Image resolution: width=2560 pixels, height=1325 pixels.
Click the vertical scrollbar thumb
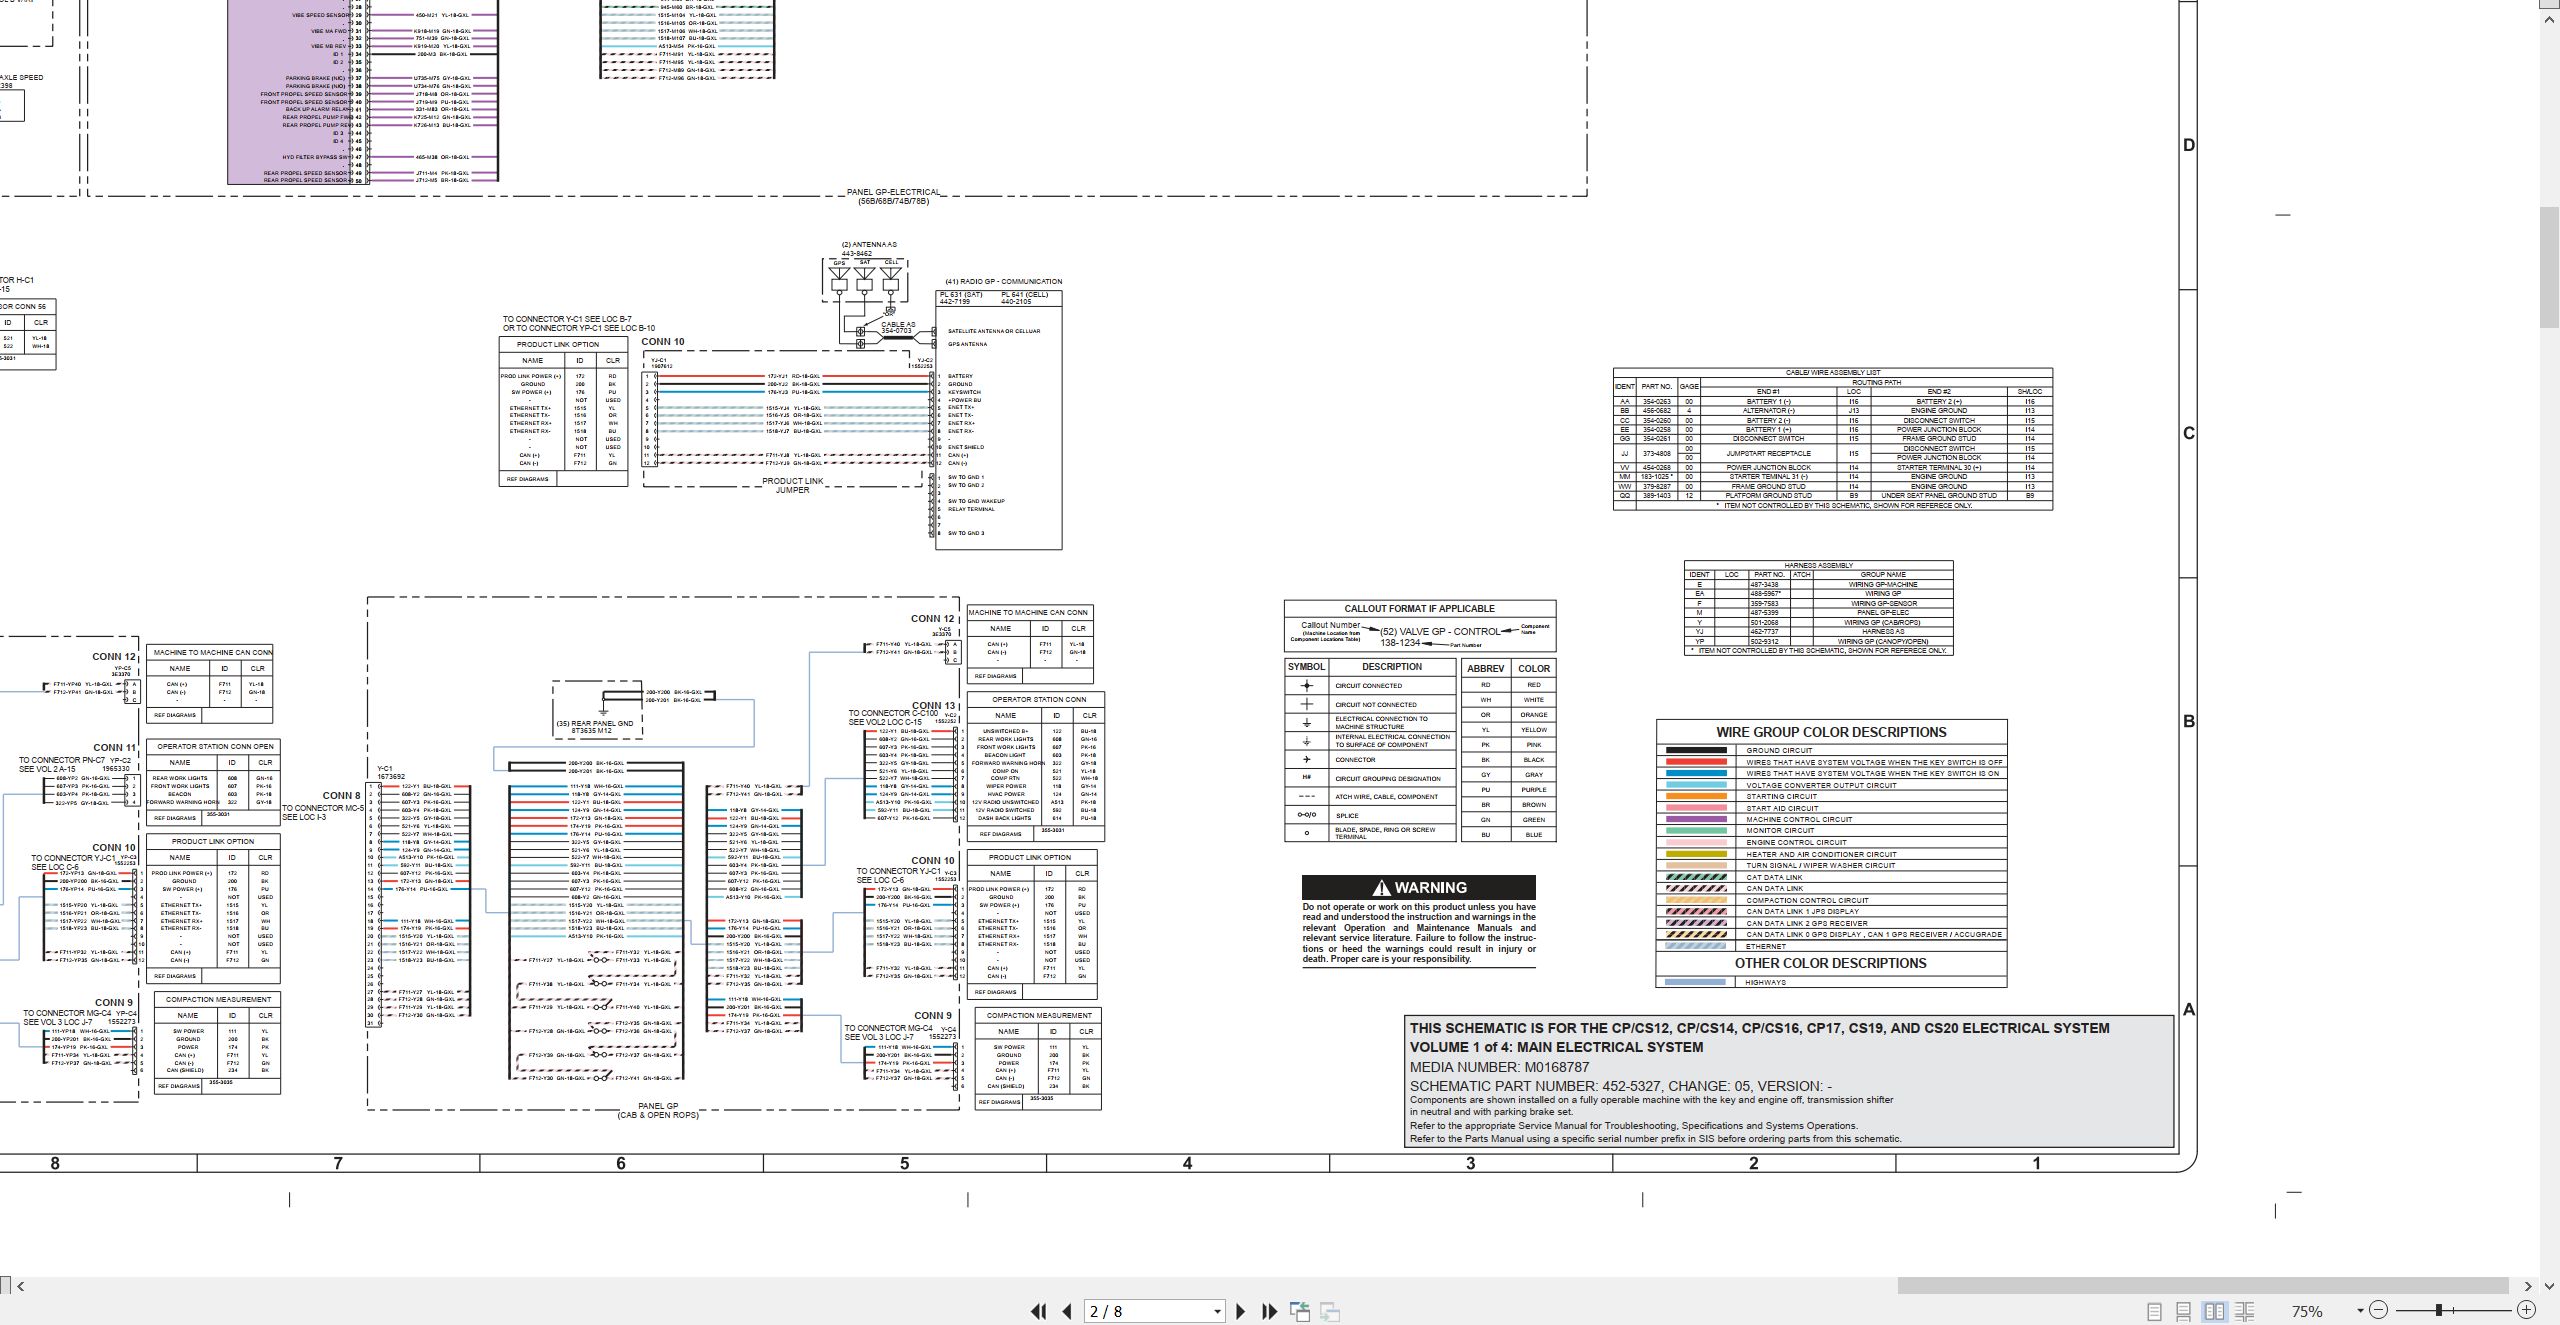coord(2550,267)
